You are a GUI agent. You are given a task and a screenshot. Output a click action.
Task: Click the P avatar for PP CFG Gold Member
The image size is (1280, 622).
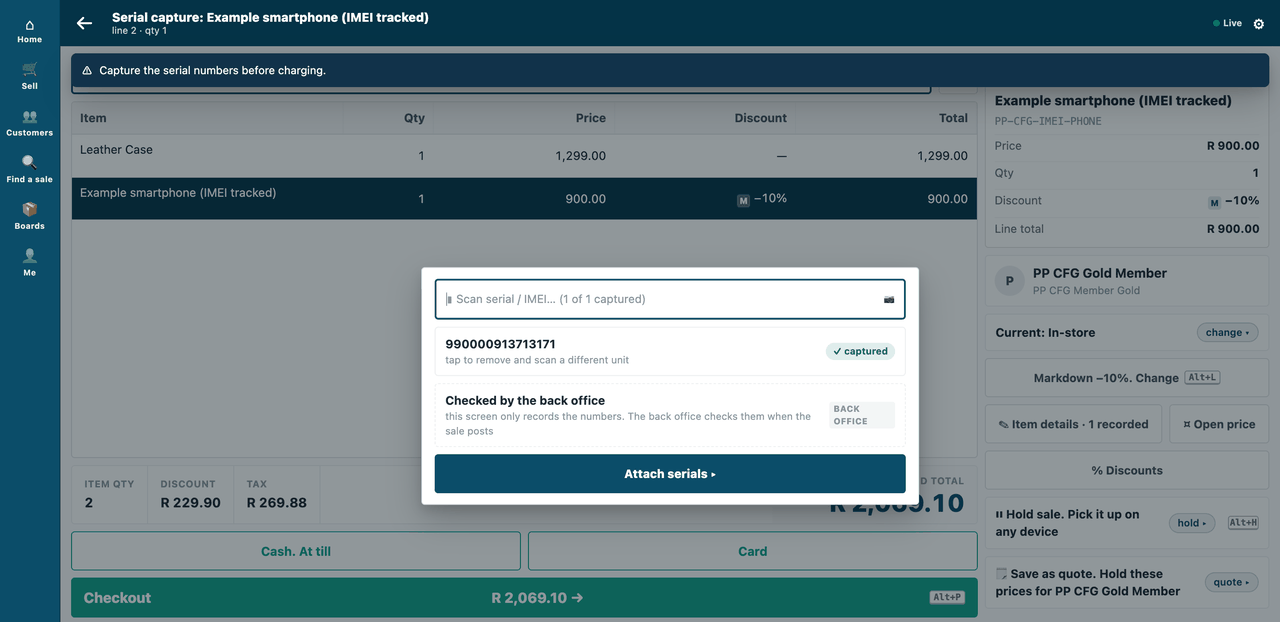tap(1010, 282)
